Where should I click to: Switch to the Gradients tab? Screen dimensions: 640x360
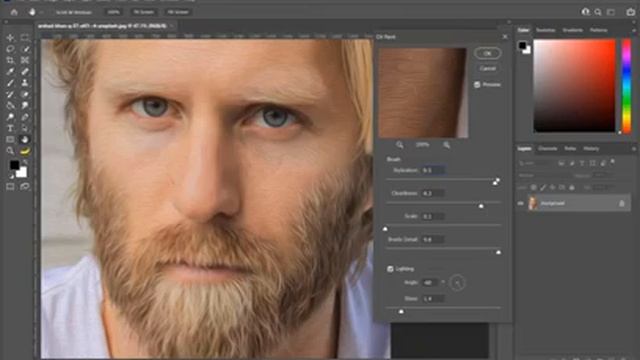[572, 30]
